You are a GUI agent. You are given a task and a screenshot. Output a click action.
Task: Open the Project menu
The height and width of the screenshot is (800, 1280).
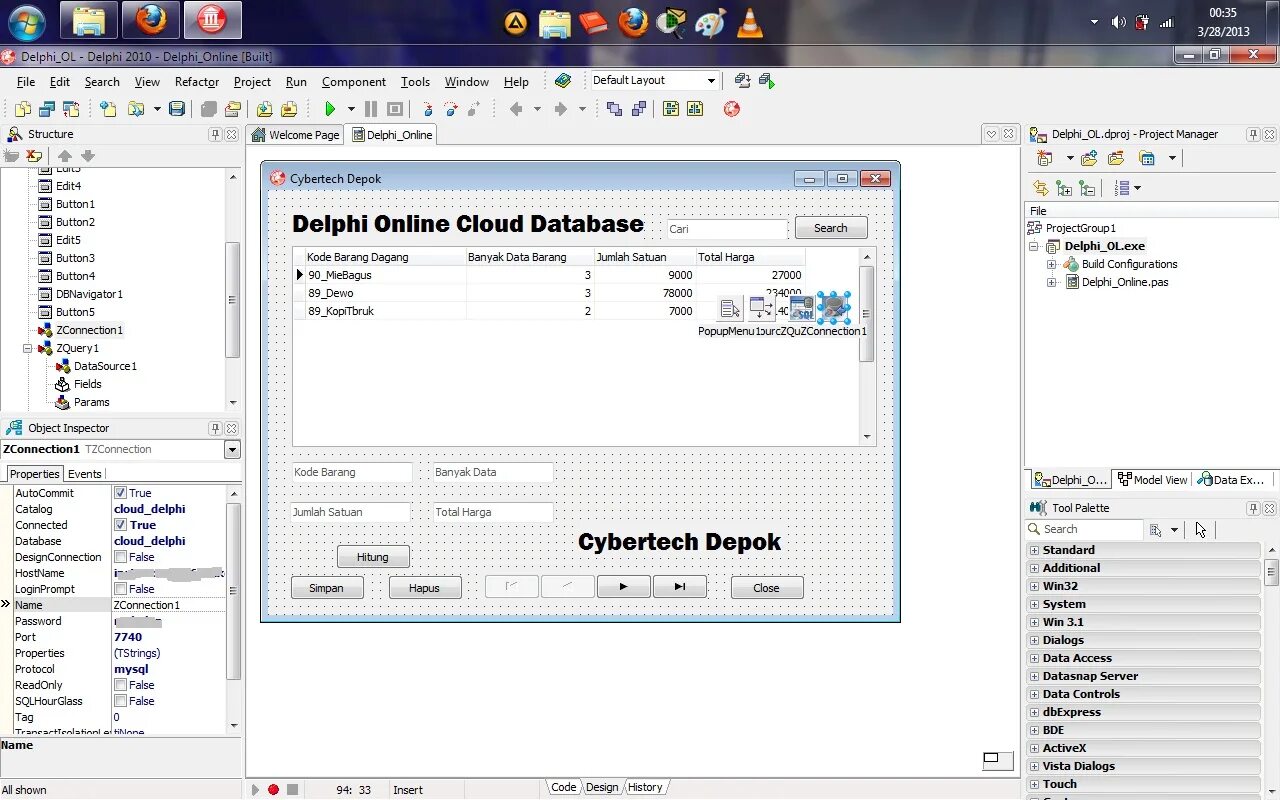point(252,82)
